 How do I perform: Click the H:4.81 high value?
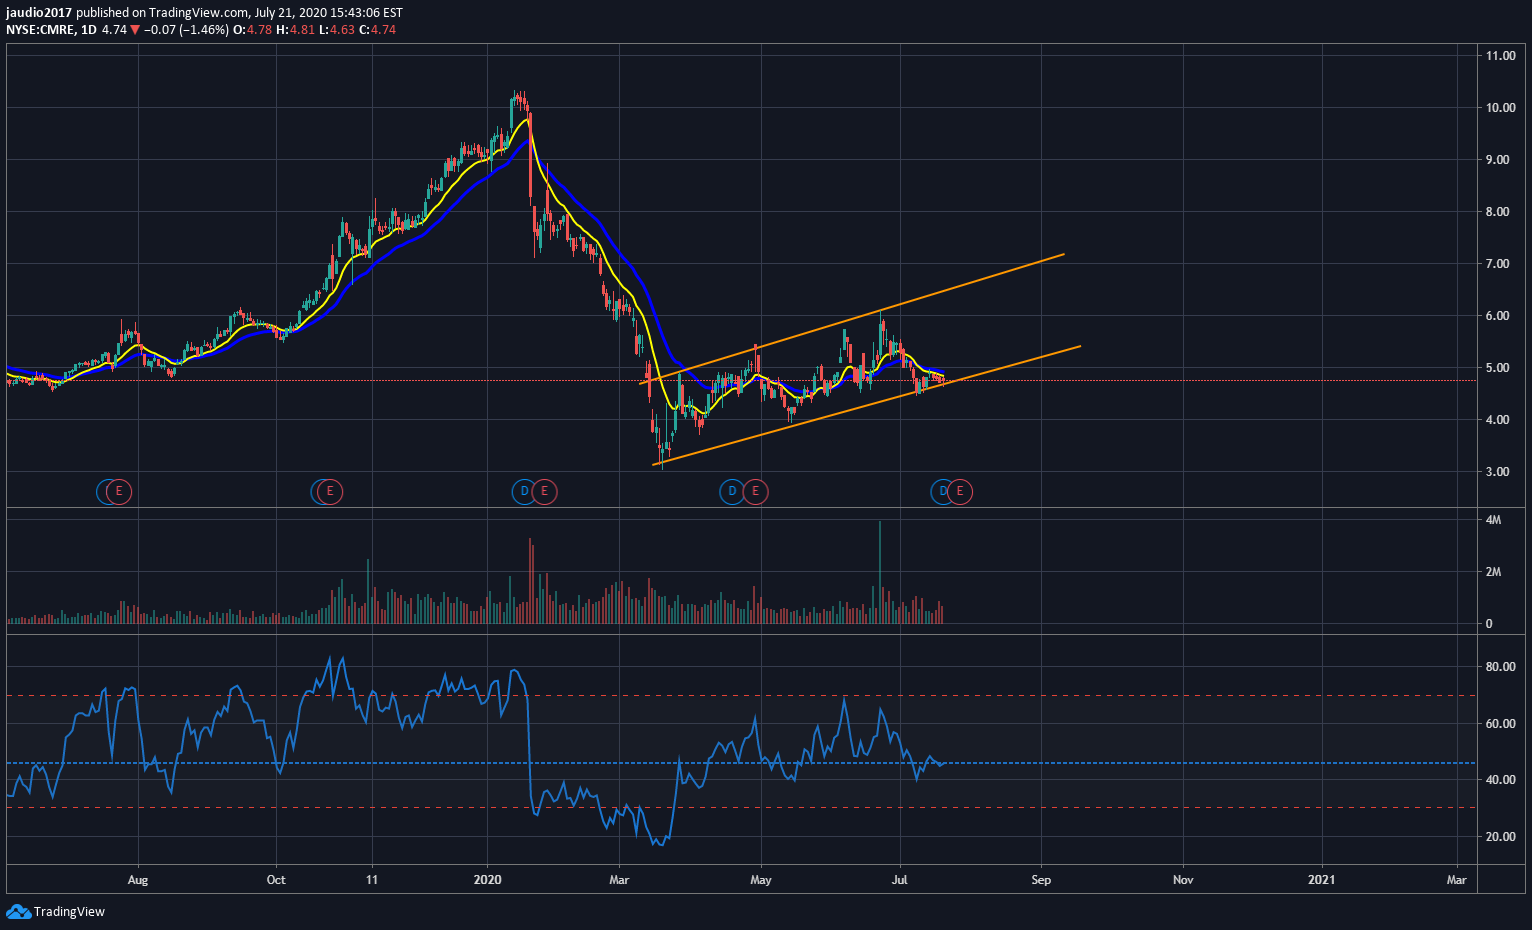(x=295, y=30)
